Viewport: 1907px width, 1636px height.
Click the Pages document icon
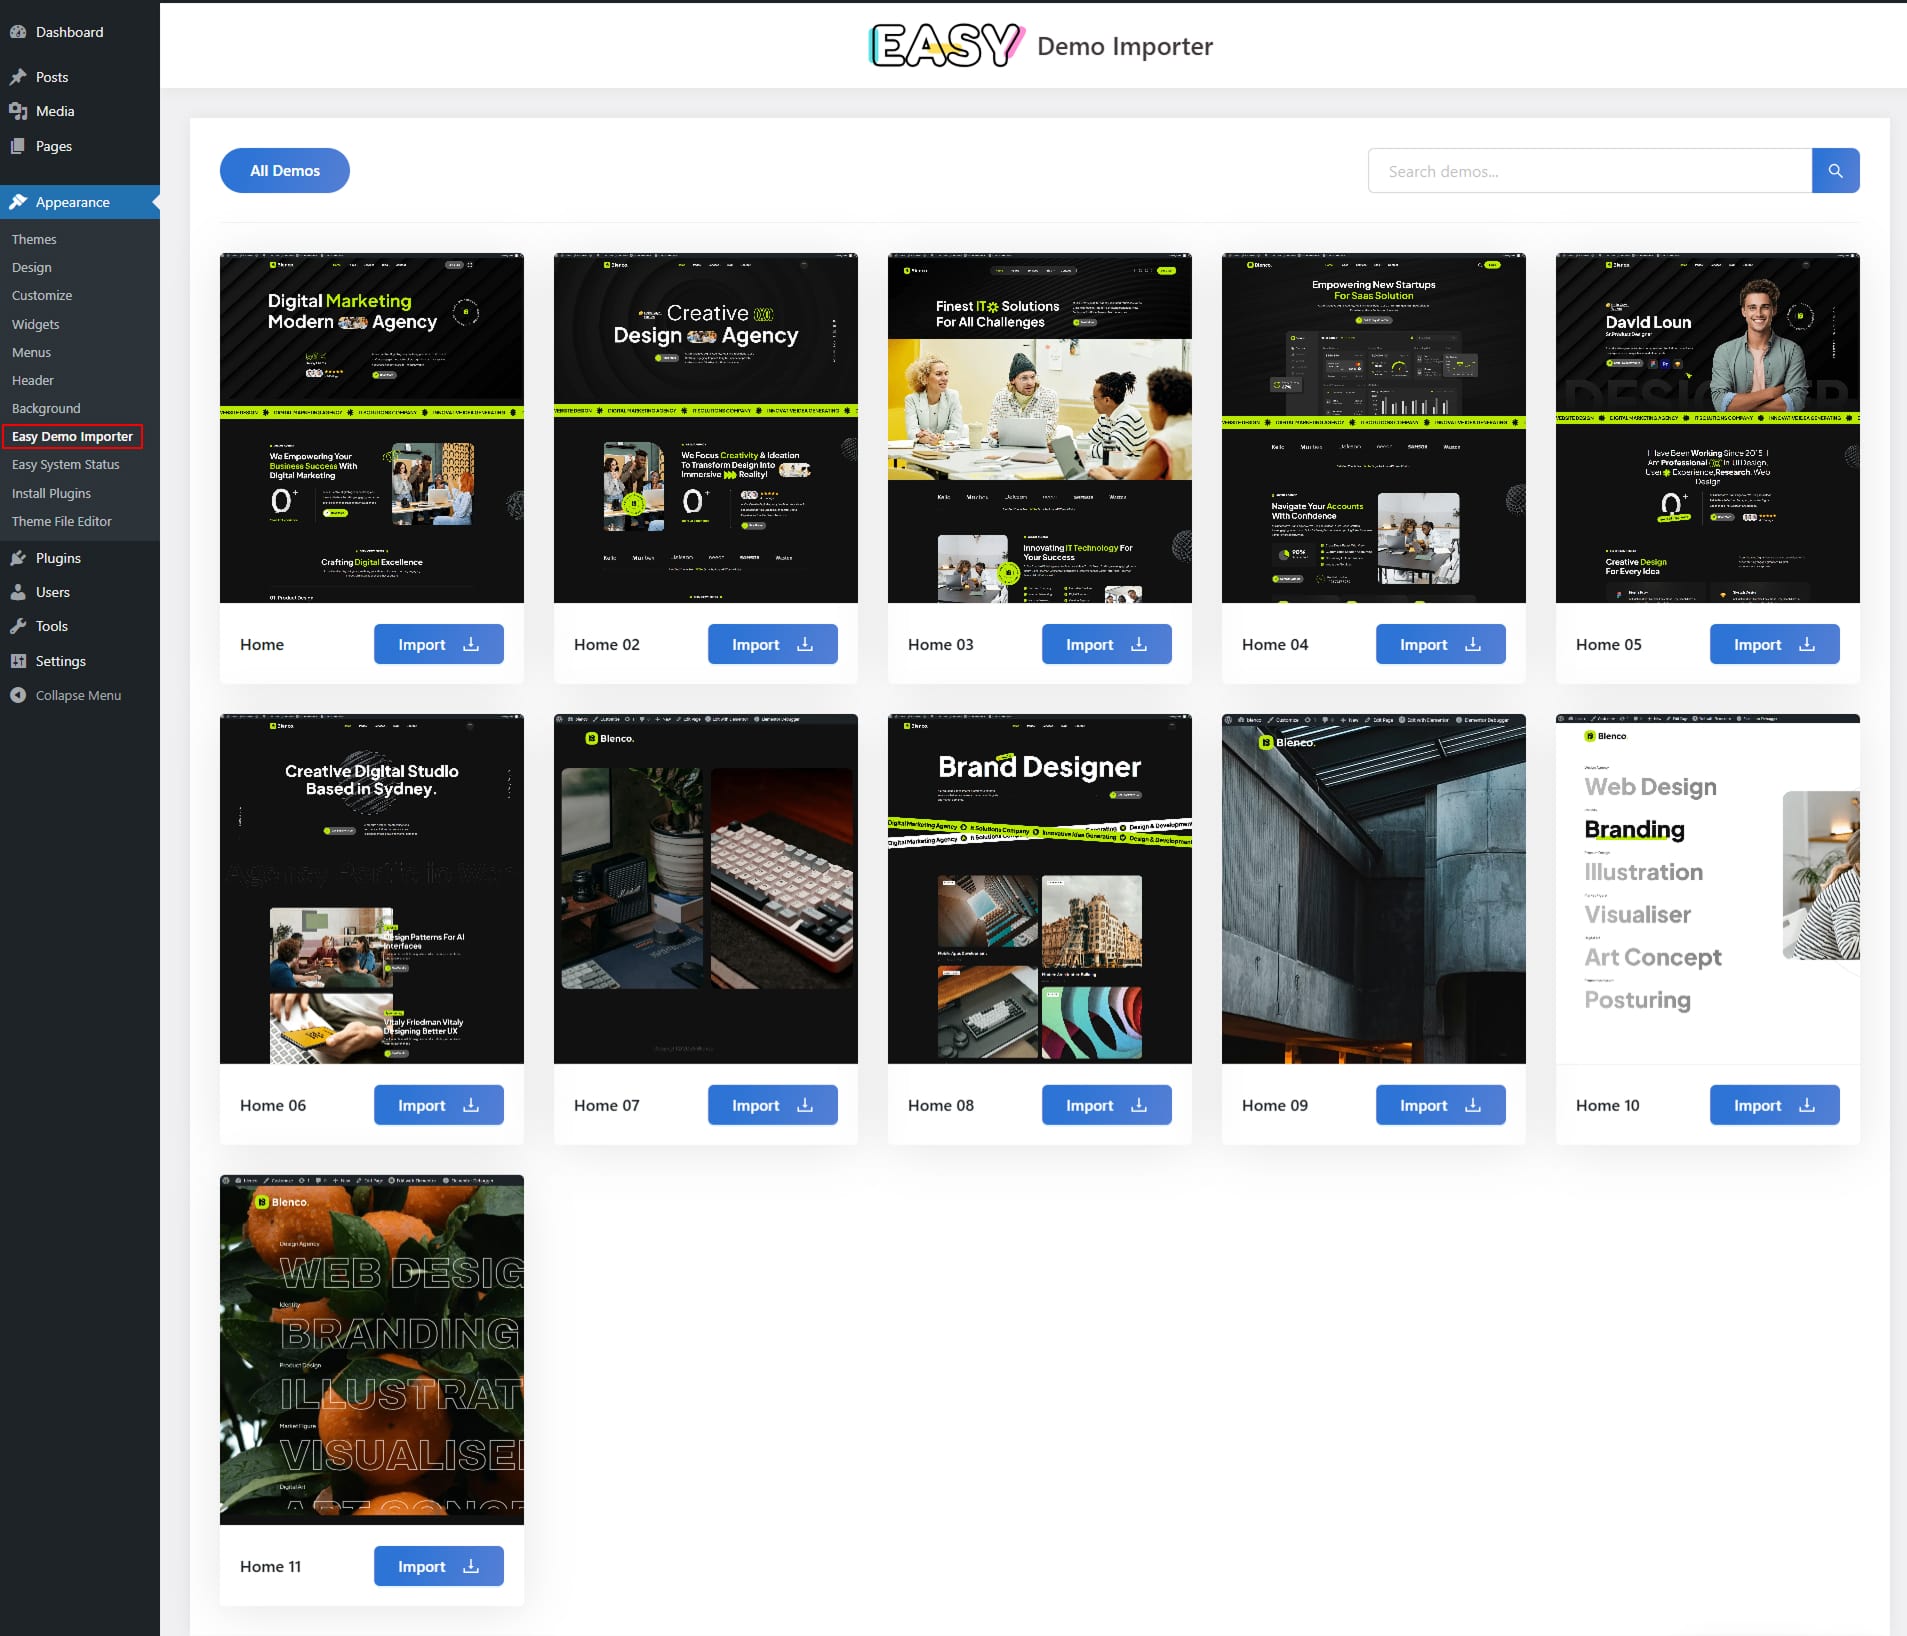(18, 146)
